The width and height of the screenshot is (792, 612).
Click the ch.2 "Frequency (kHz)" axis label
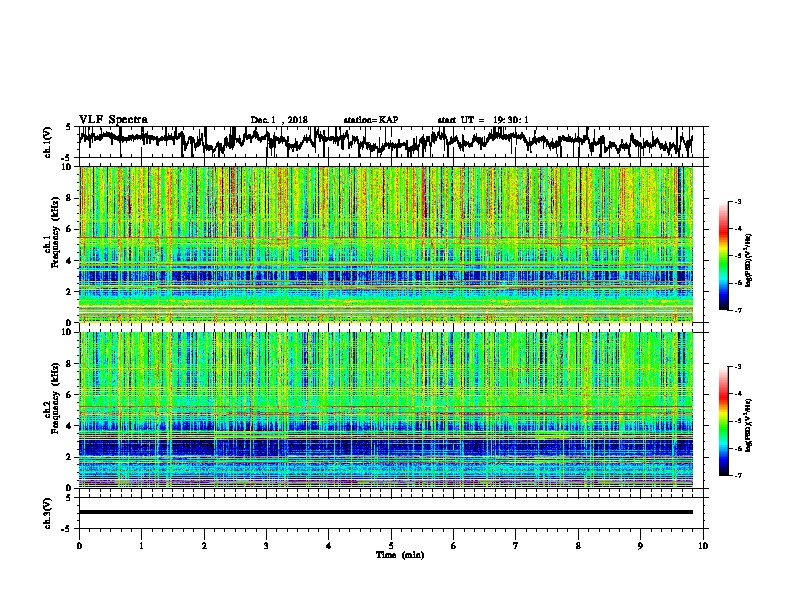coord(55,398)
